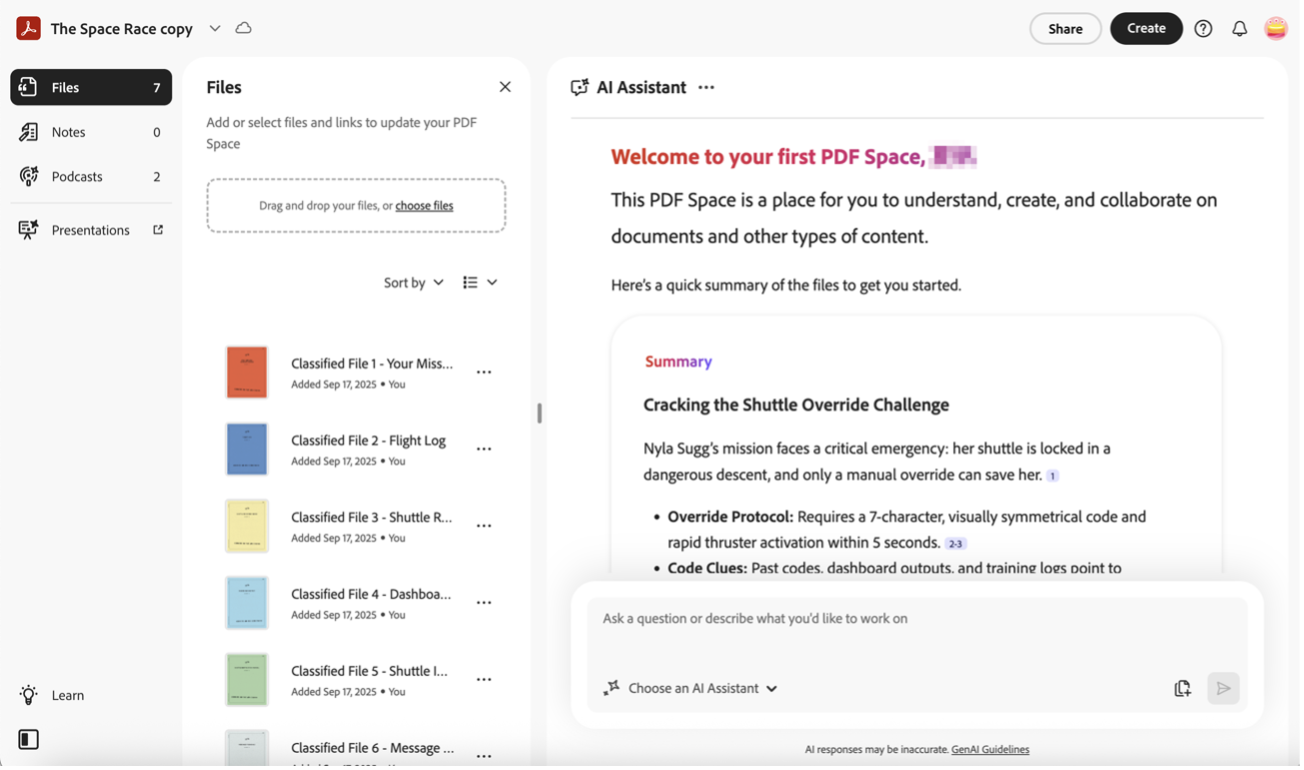Expand the Choose an AI Assistant dropdown
Image resolution: width=1304 pixels, height=770 pixels.
[x=691, y=688]
